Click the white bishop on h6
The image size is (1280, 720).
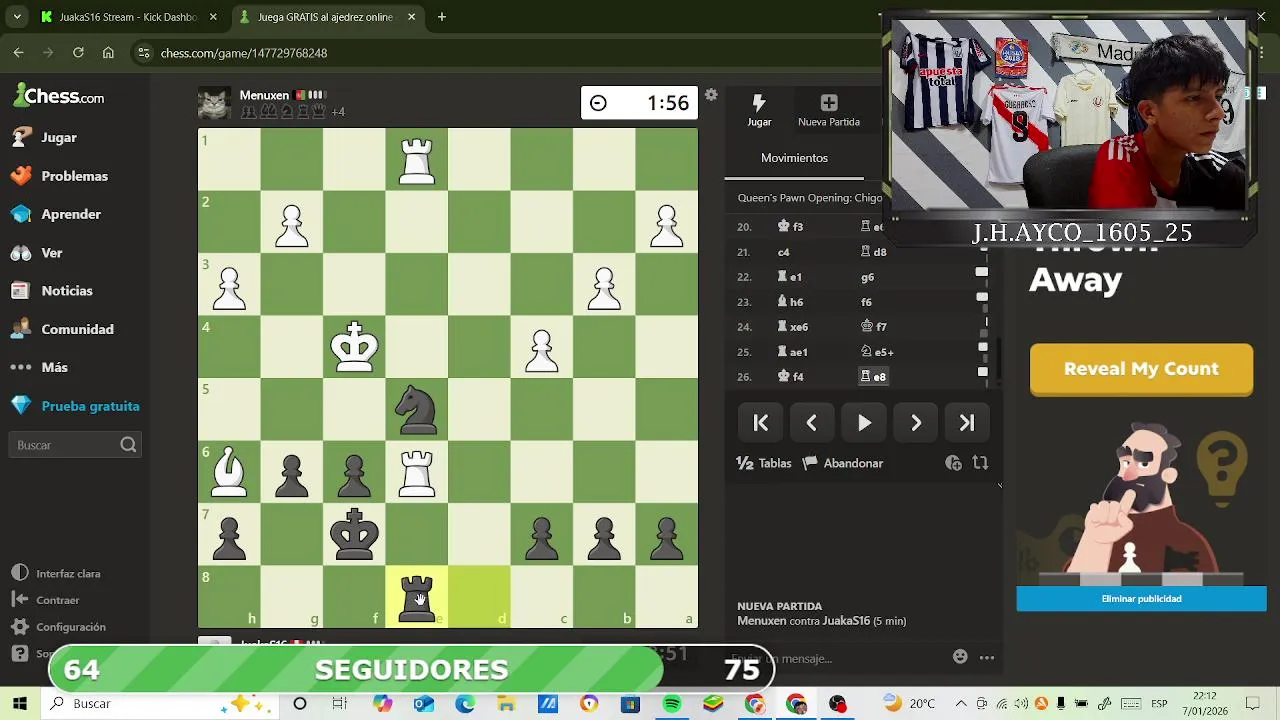[x=229, y=472]
